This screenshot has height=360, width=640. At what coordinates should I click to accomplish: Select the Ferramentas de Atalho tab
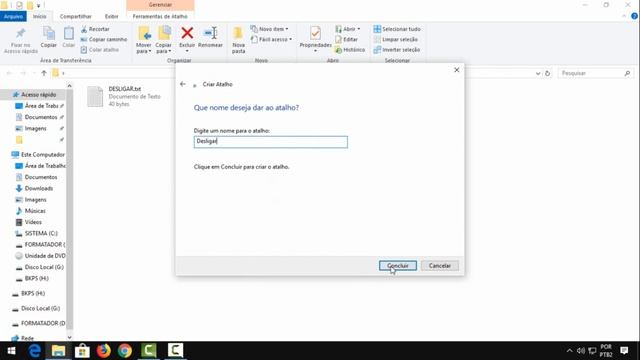[x=160, y=16]
